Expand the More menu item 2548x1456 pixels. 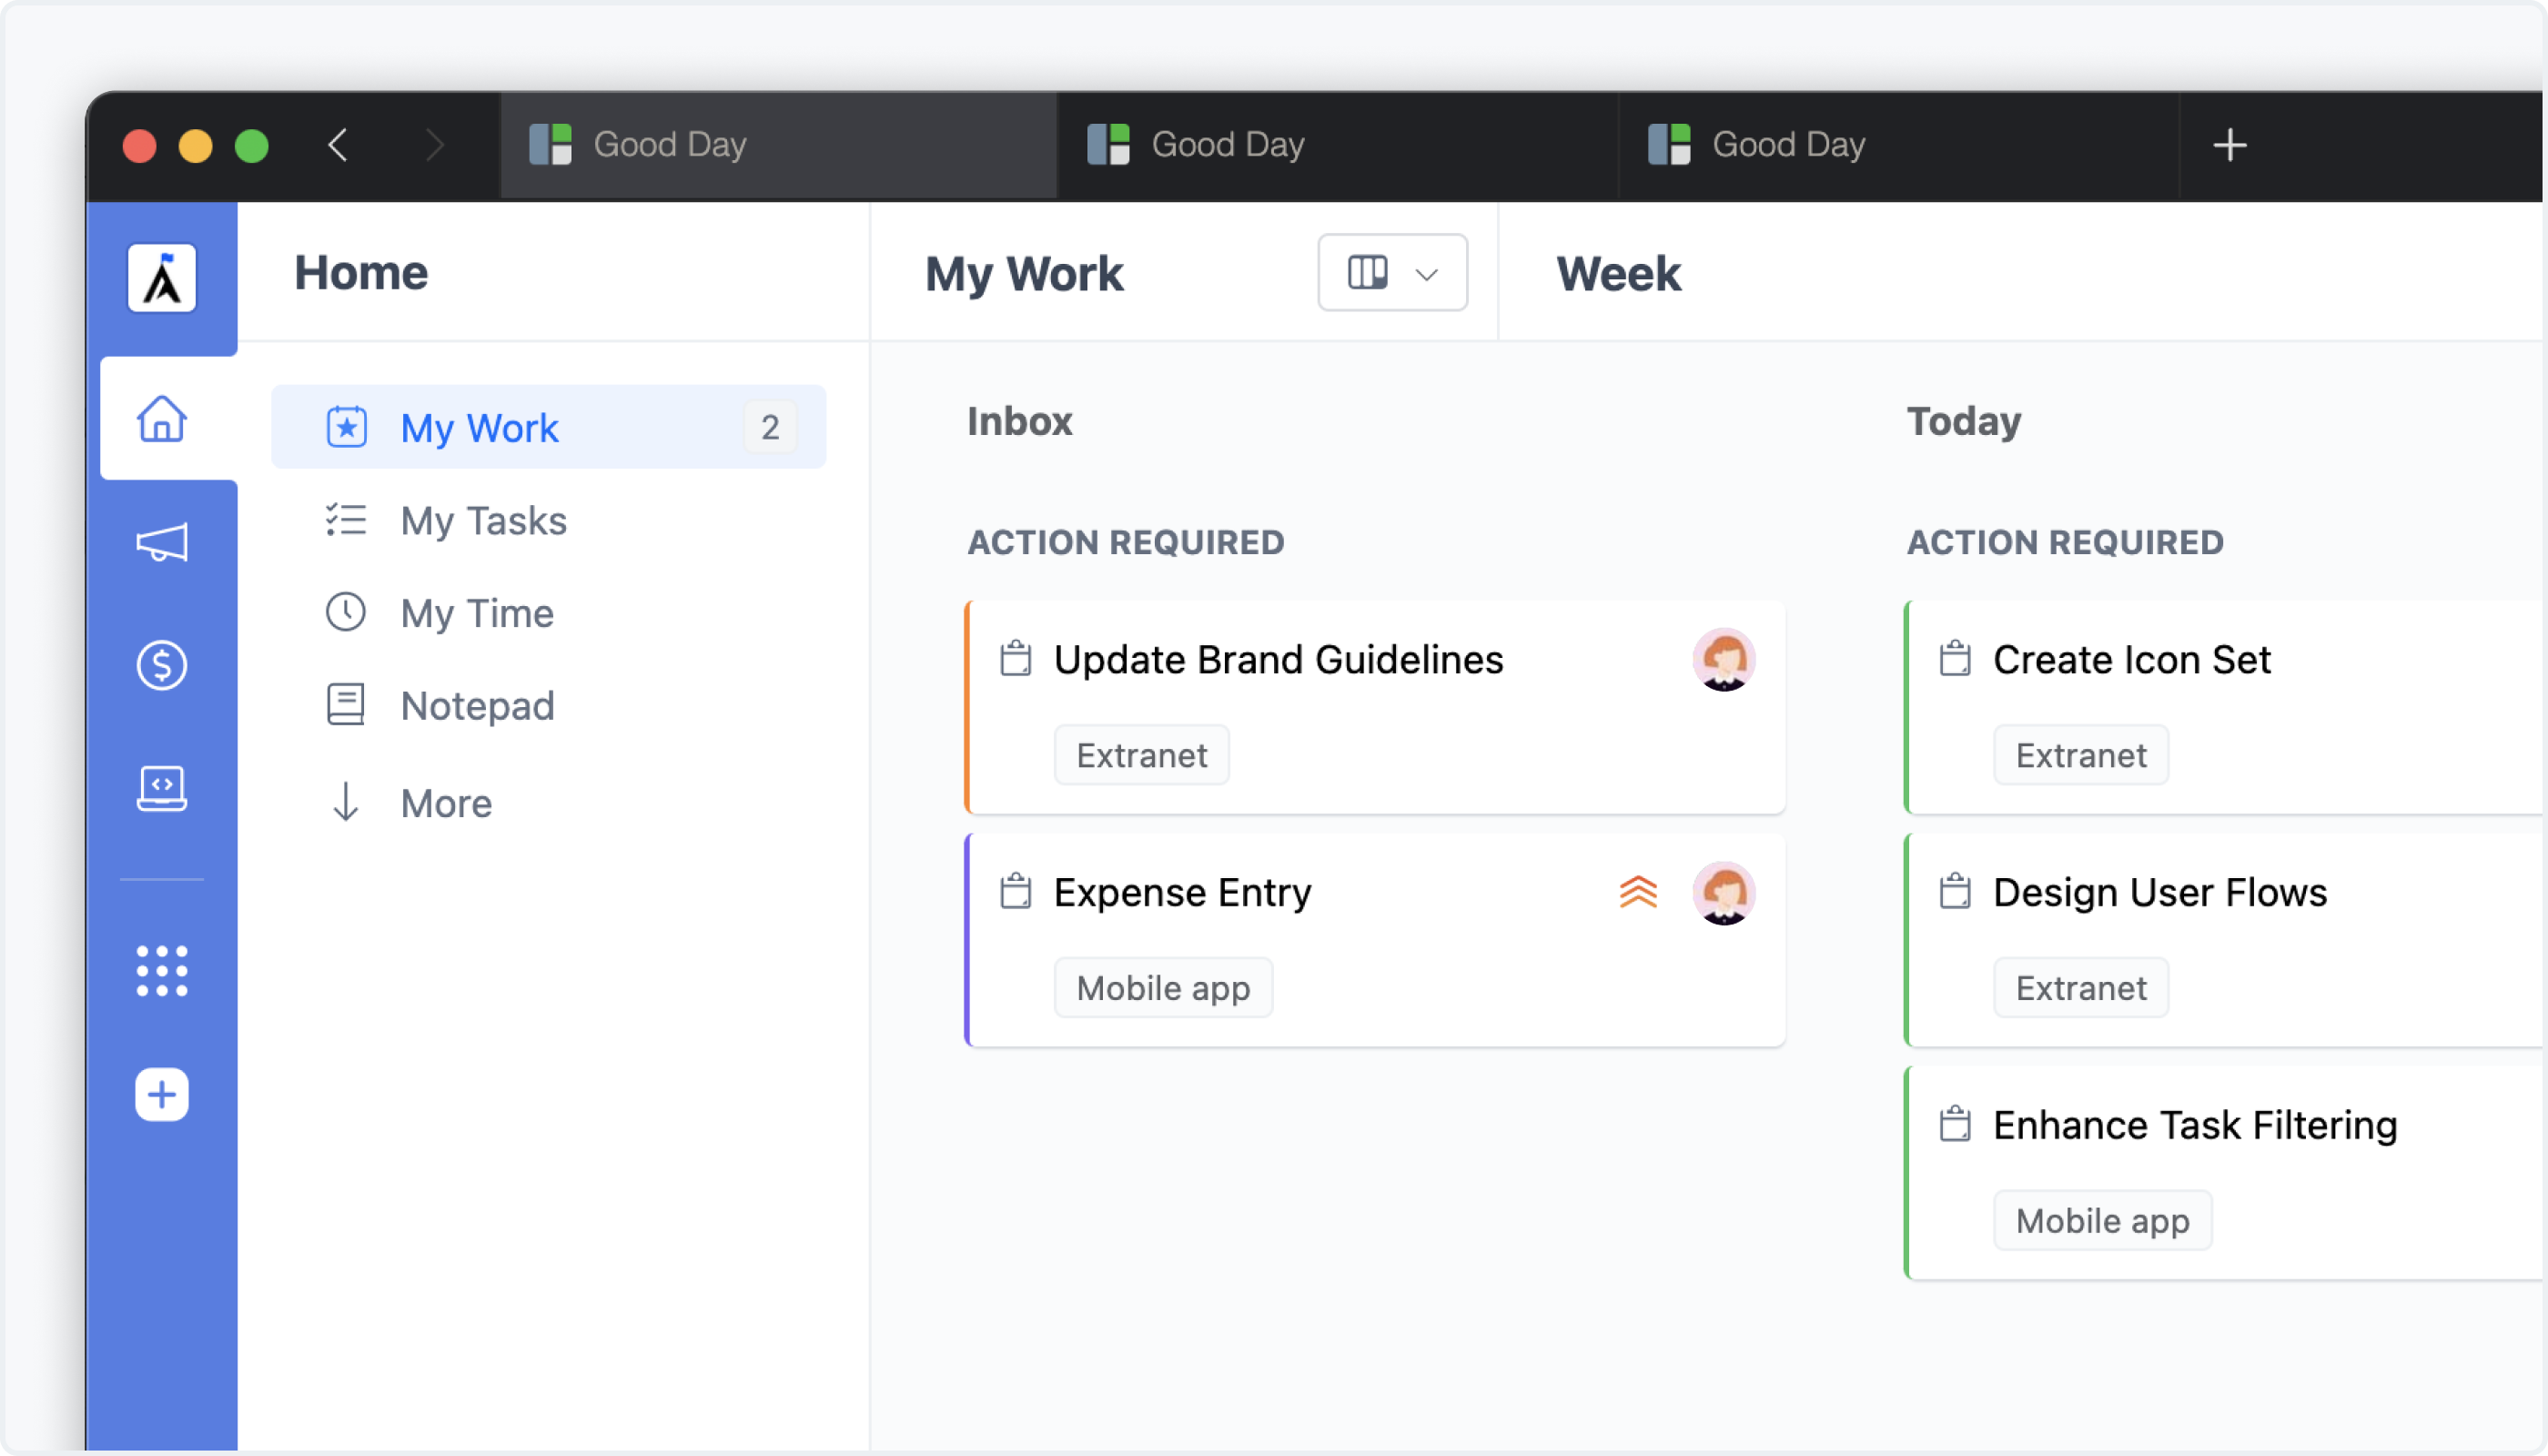click(445, 803)
